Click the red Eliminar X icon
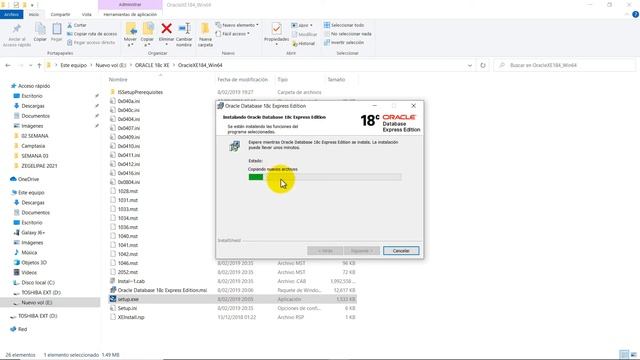This screenshot has height=360, width=640. (x=166, y=29)
